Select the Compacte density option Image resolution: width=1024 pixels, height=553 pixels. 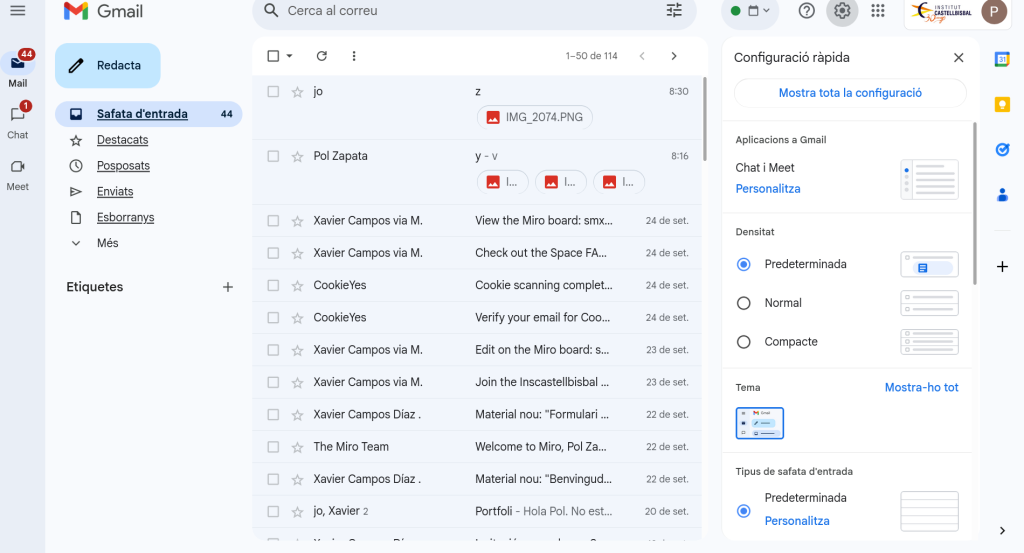pos(743,342)
